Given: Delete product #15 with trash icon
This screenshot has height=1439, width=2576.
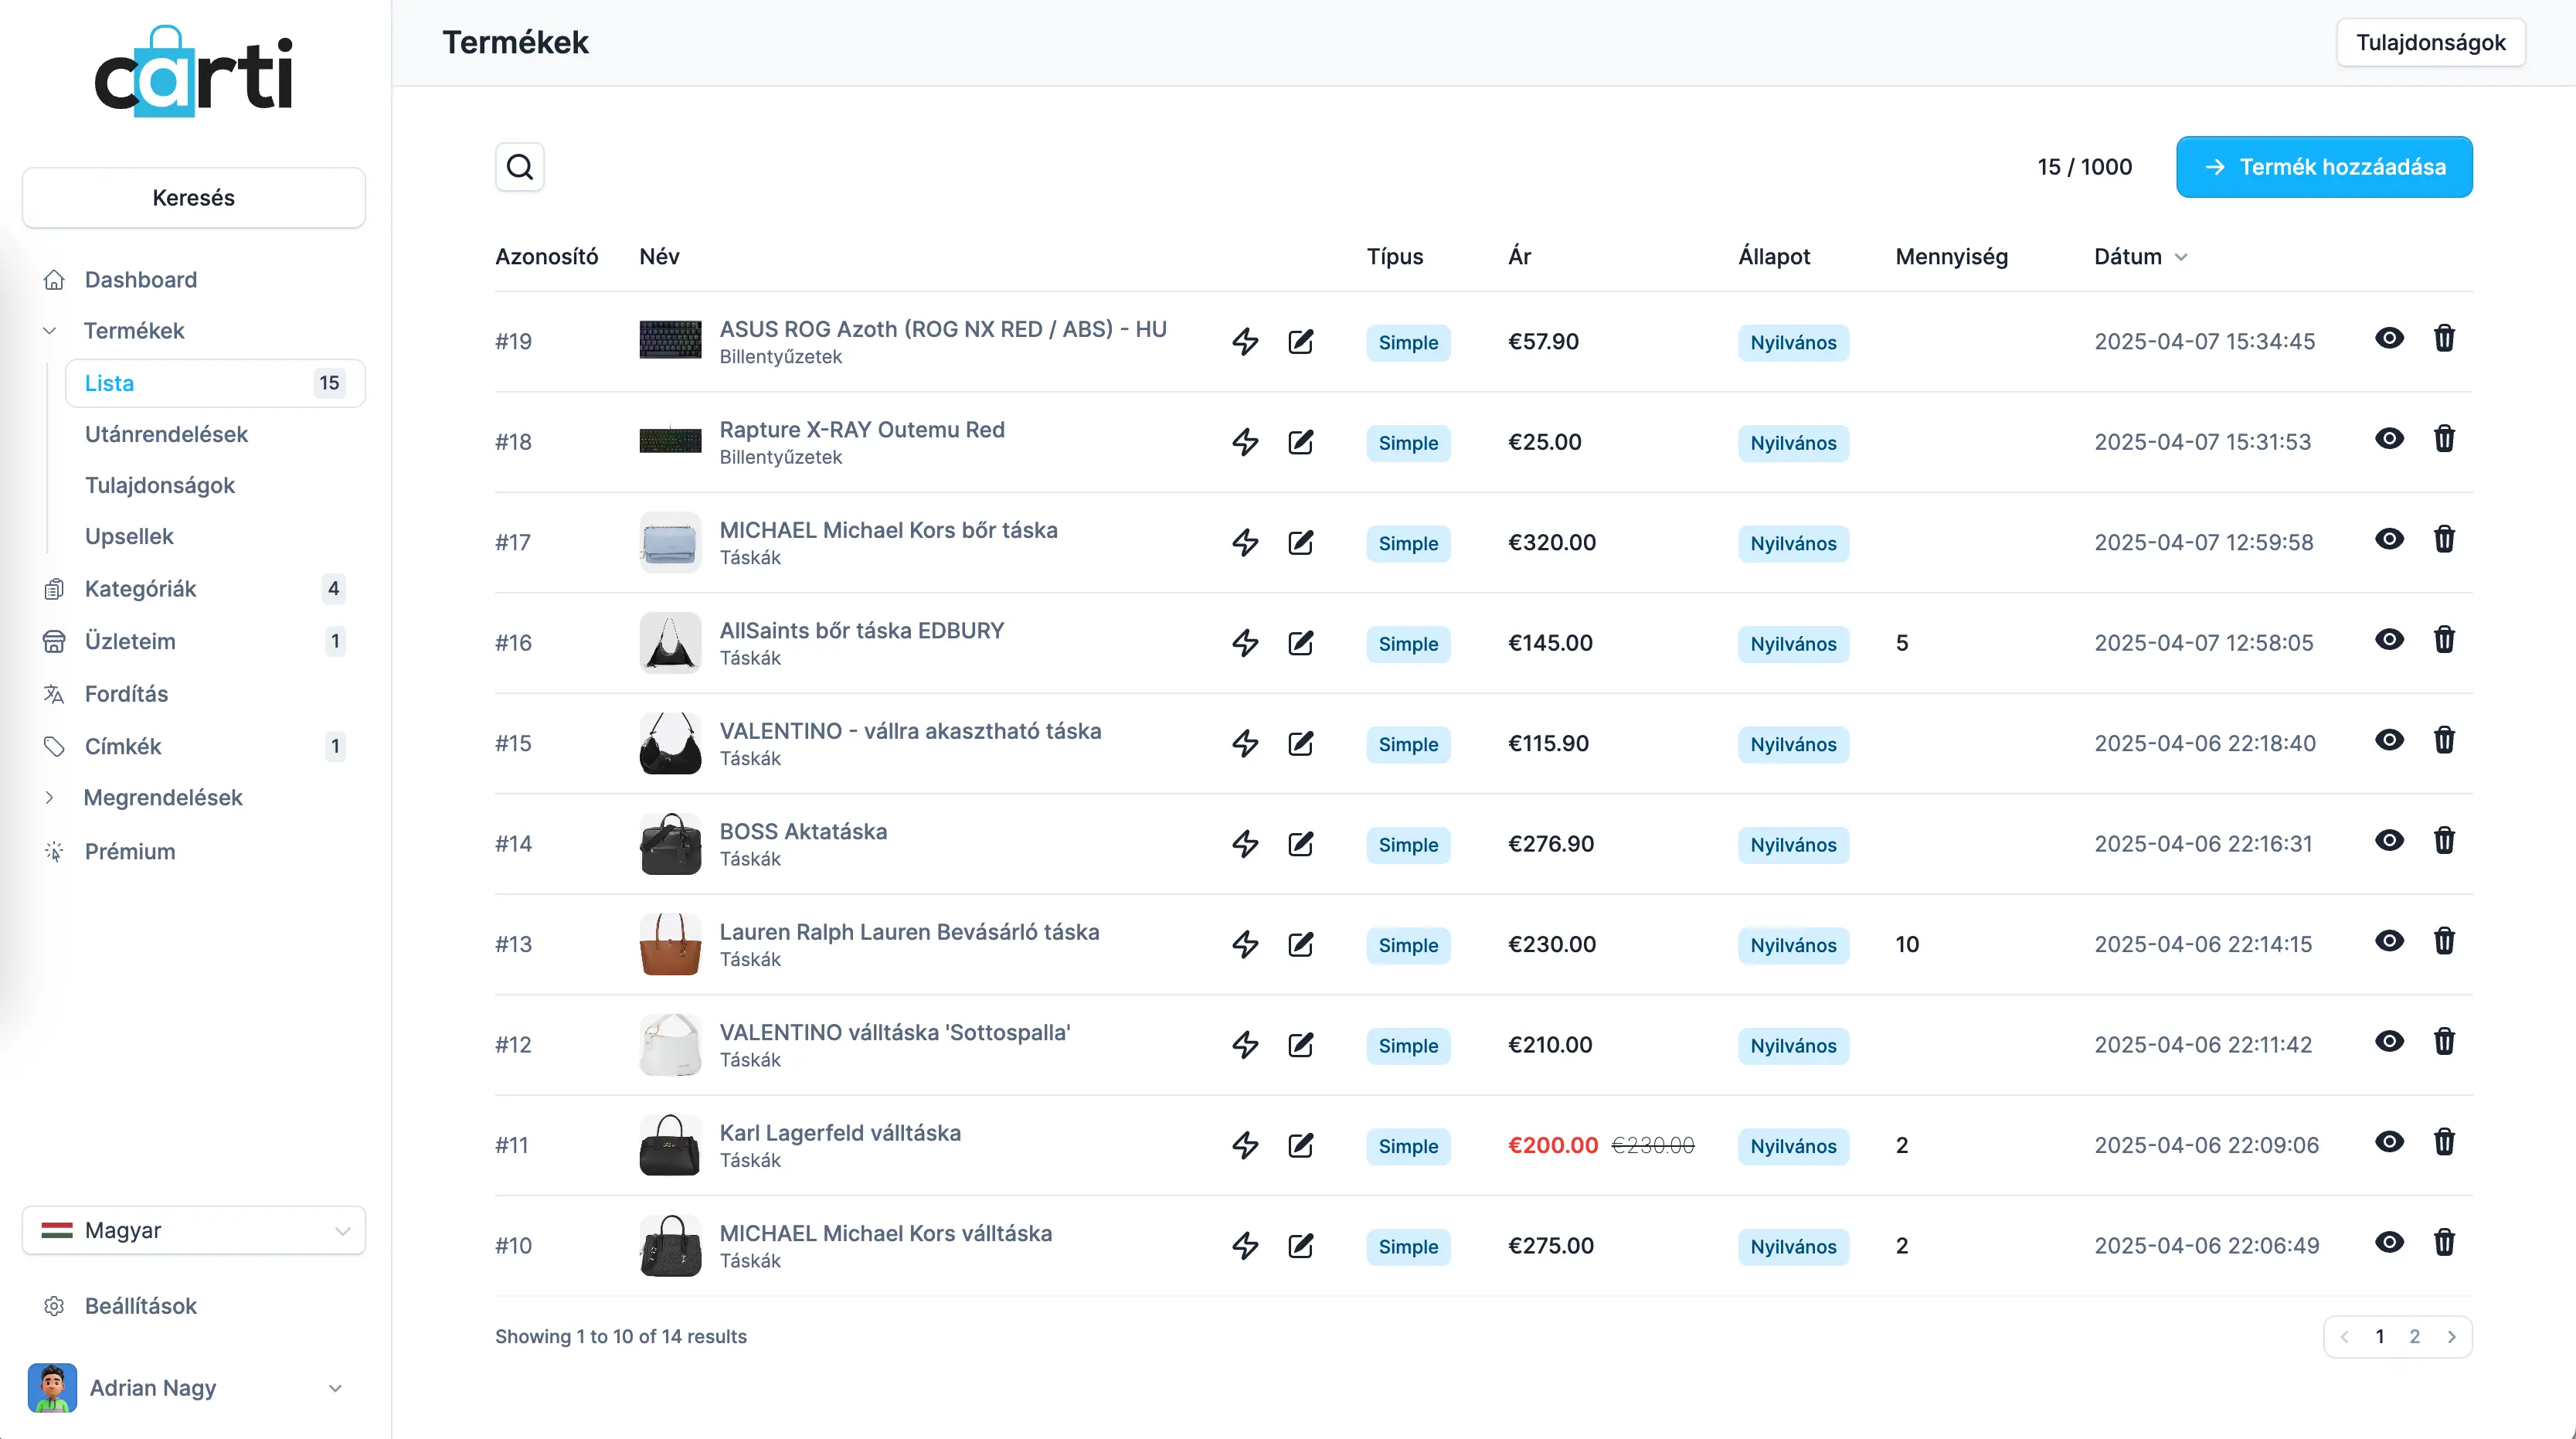Looking at the screenshot, I should (2444, 740).
